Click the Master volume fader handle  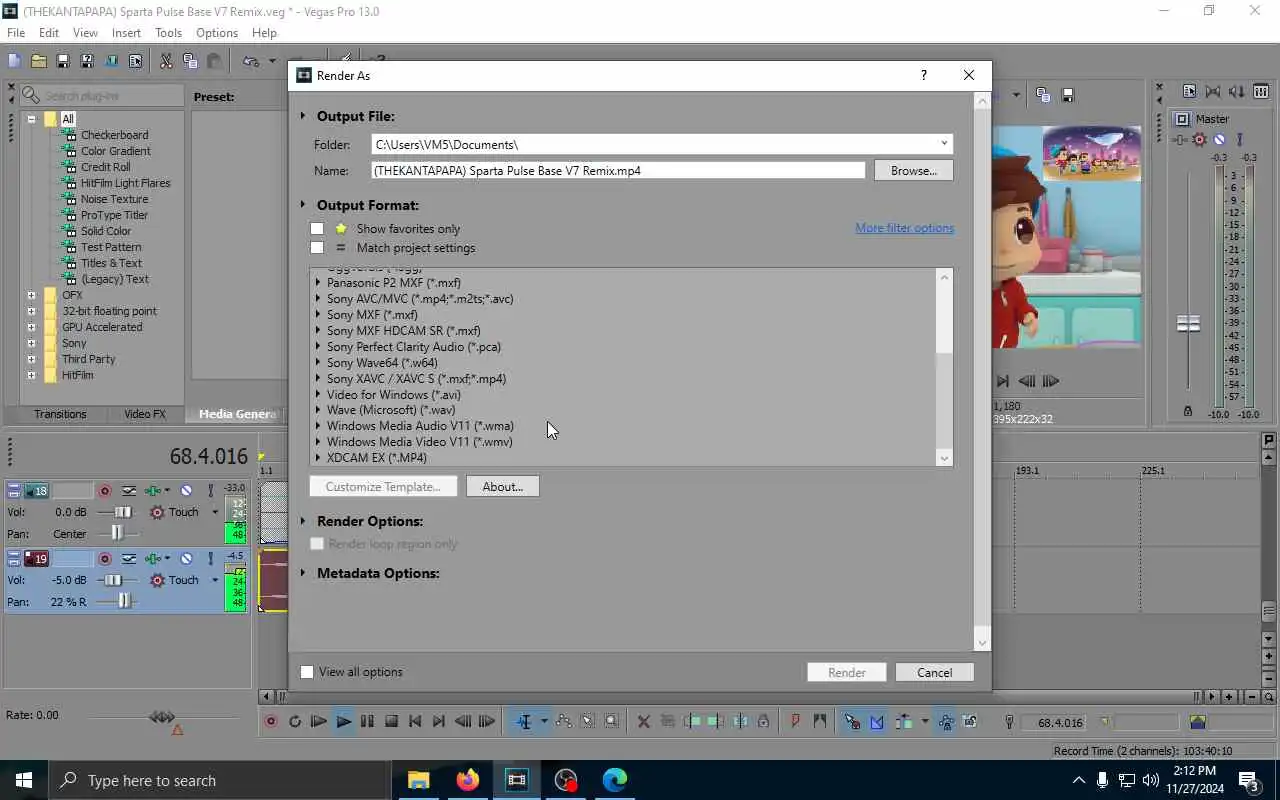(1188, 324)
